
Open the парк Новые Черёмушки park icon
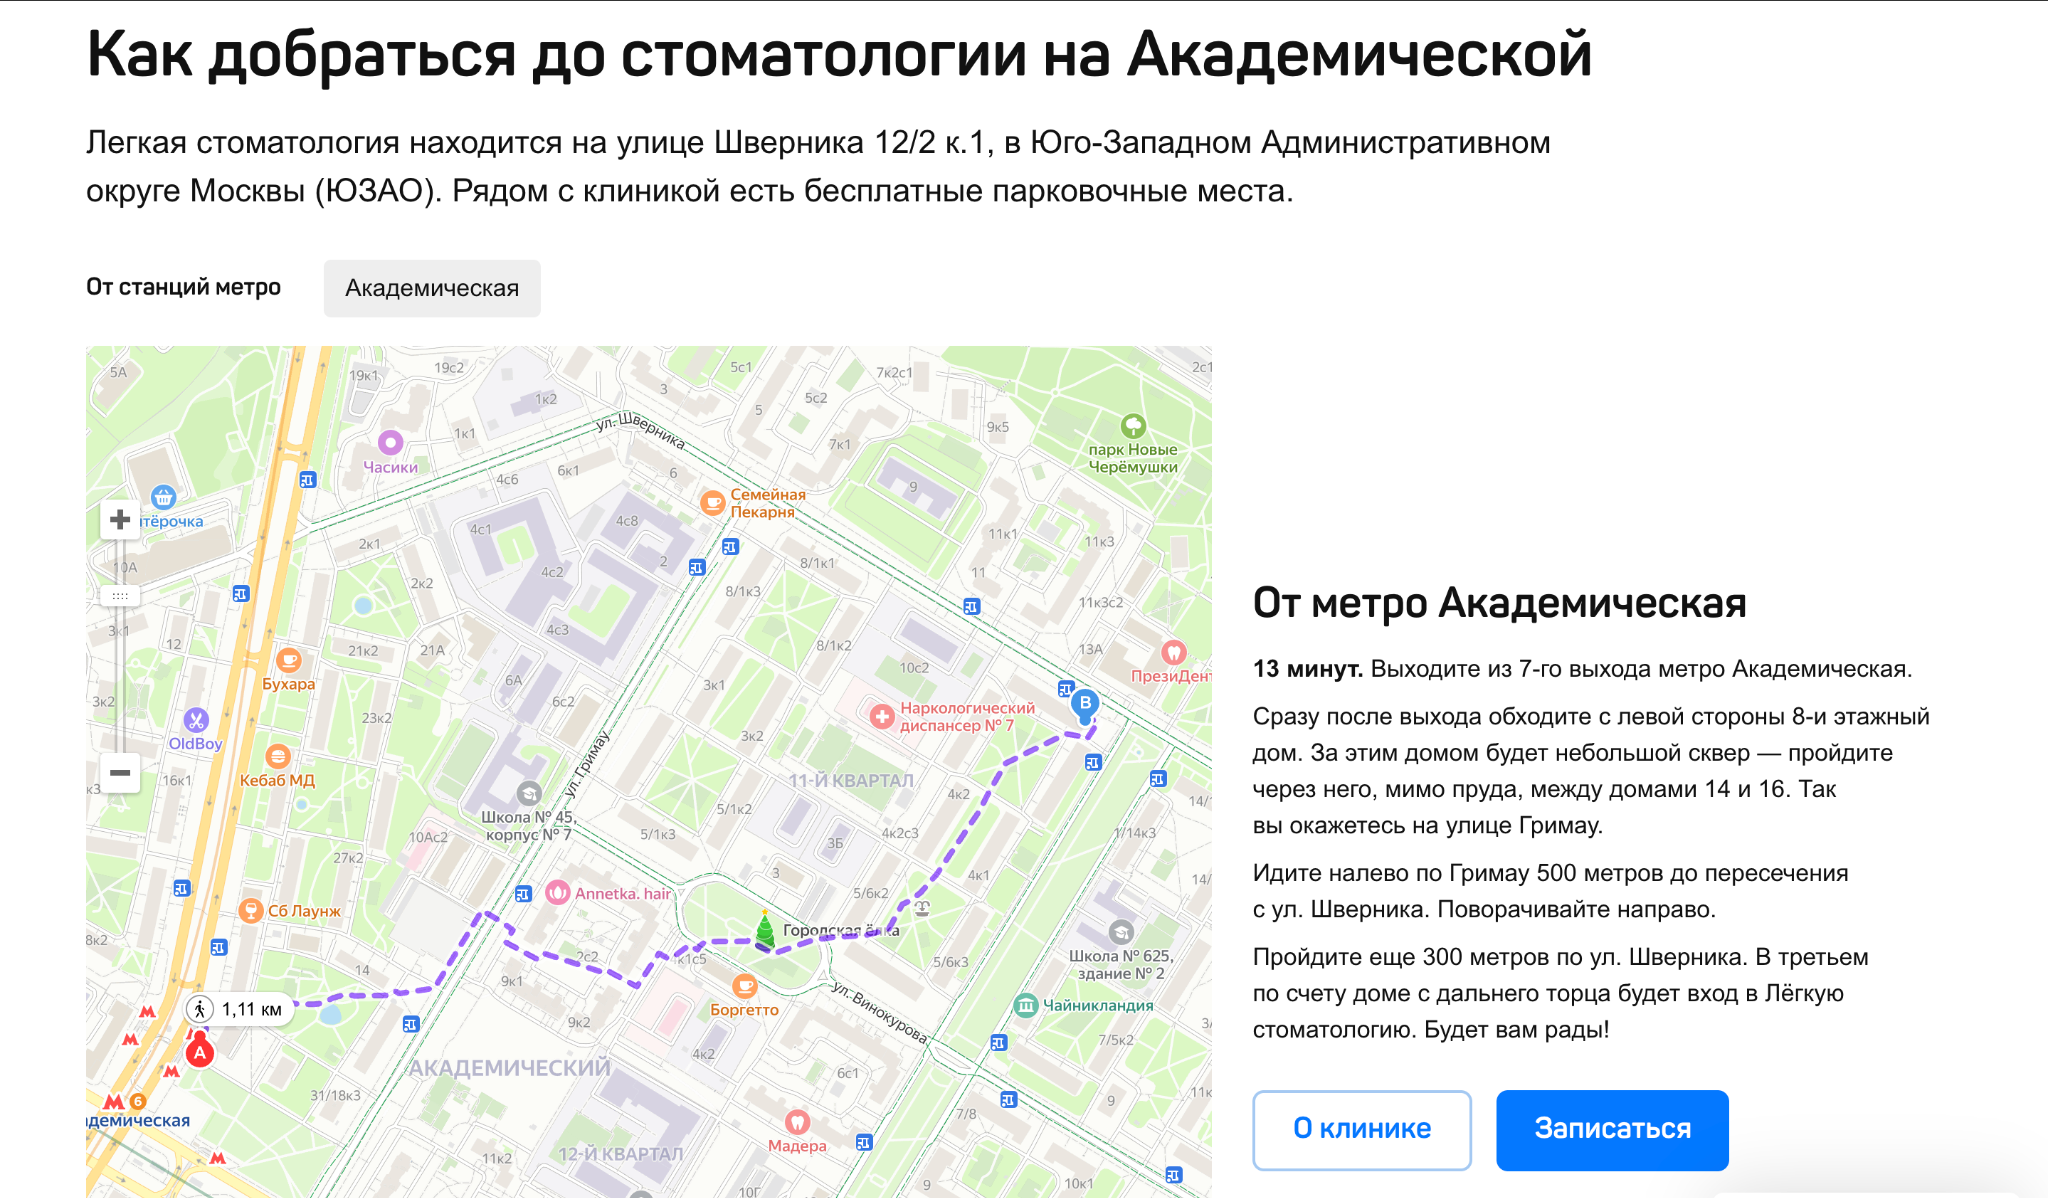pos(1133,423)
